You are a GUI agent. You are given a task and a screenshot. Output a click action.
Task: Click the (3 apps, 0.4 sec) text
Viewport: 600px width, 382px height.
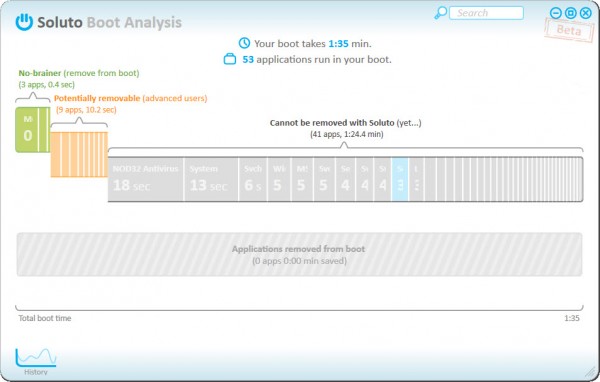click(47, 85)
